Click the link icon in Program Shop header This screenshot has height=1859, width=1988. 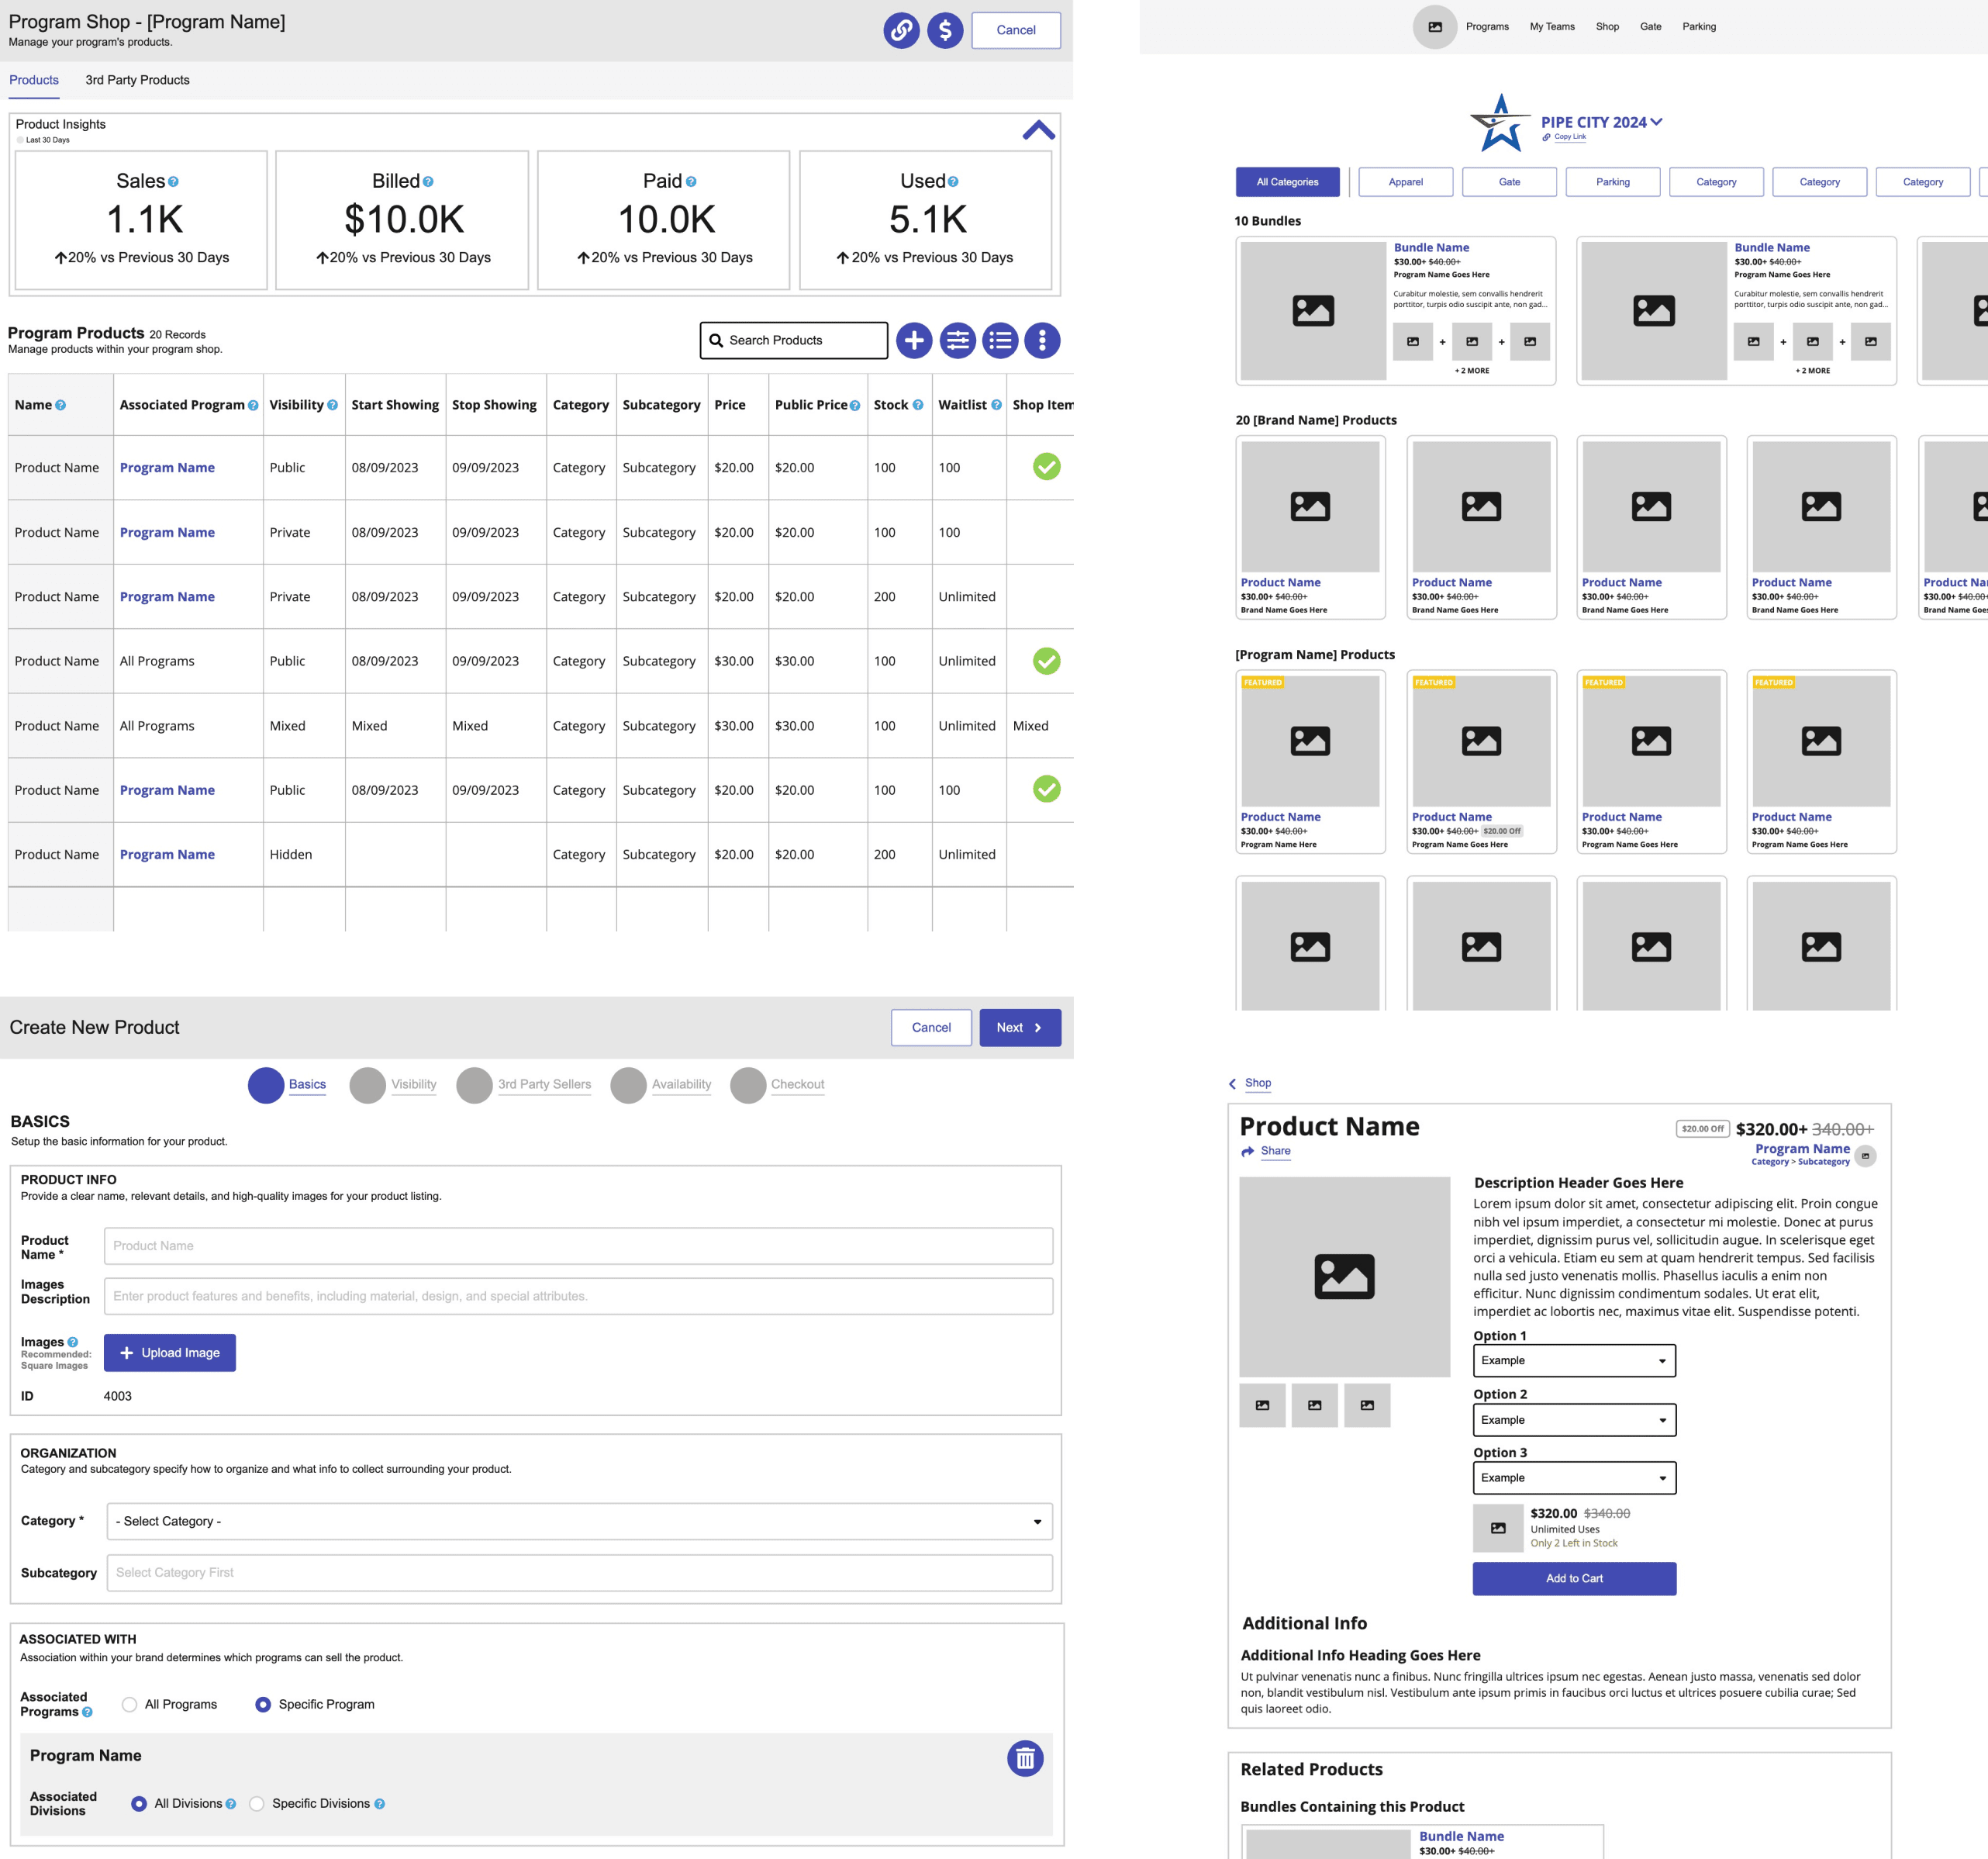[x=901, y=30]
